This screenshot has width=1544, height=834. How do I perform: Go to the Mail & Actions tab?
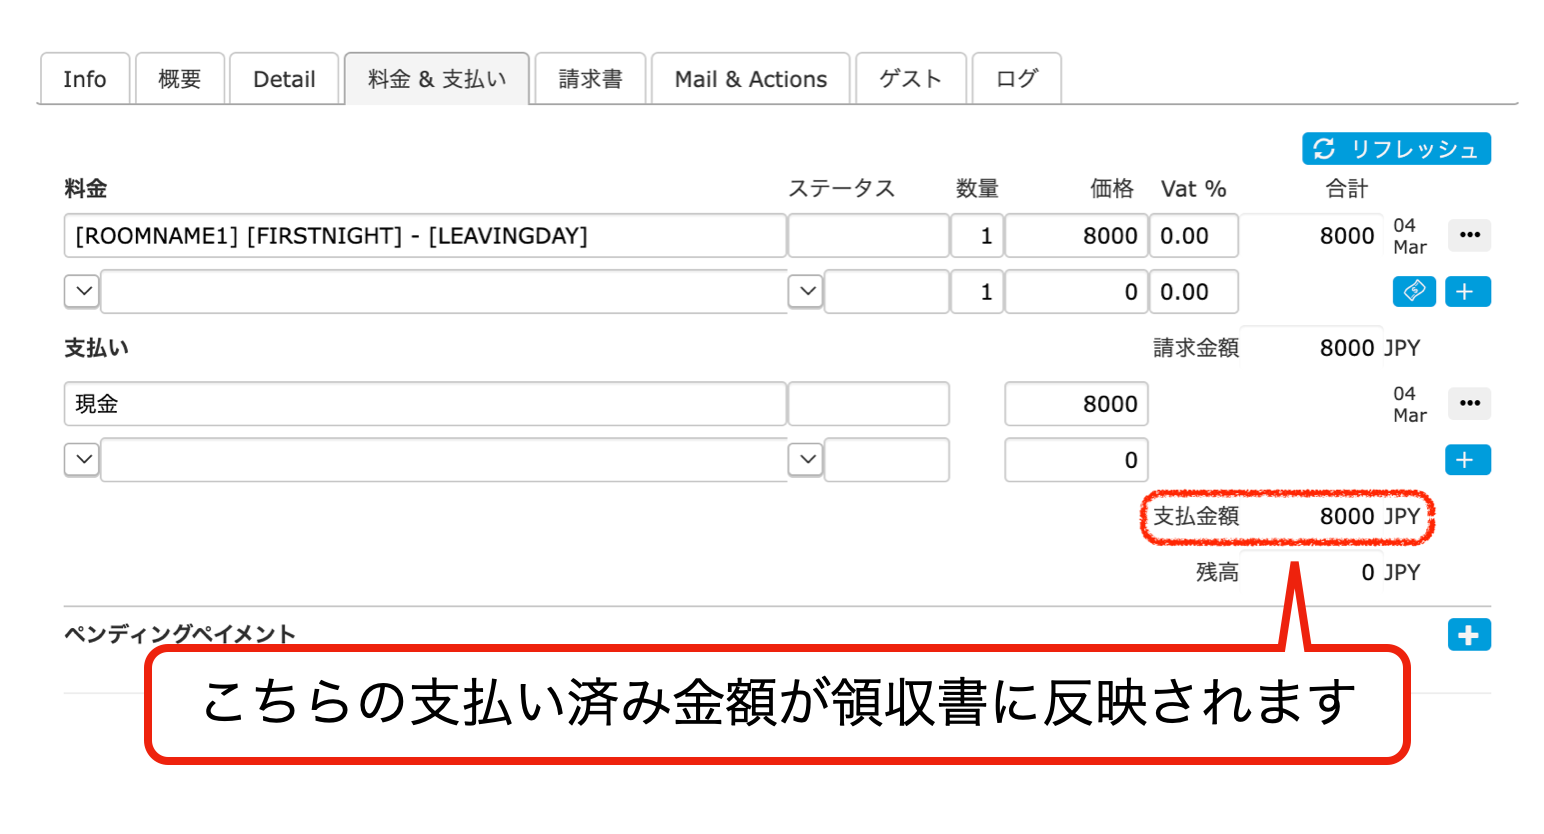click(750, 79)
